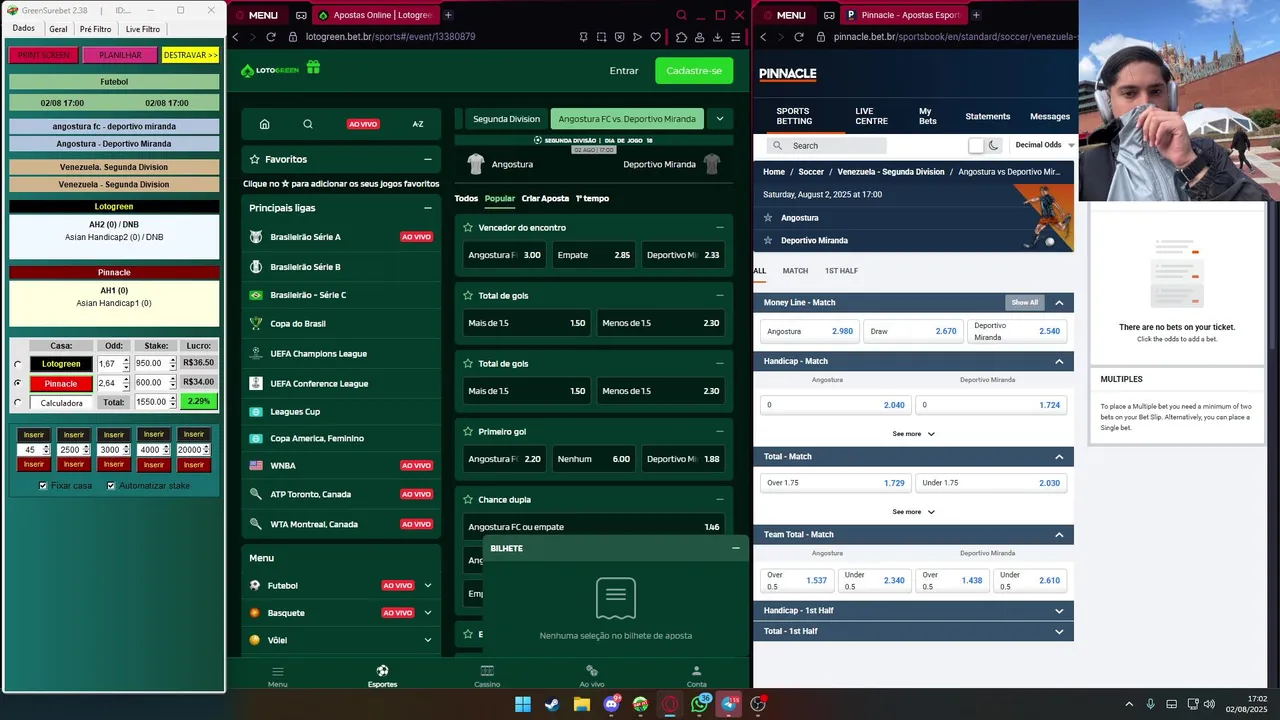This screenshot has width=1280, height=720.
Task: Collapse the Handicap - Match section
Action: pos(1059,361)
